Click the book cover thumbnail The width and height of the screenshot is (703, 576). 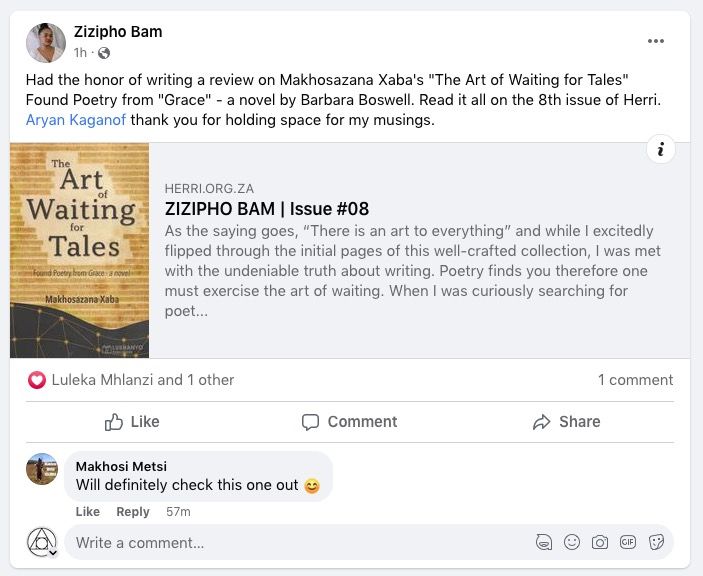tap(80, 251)
